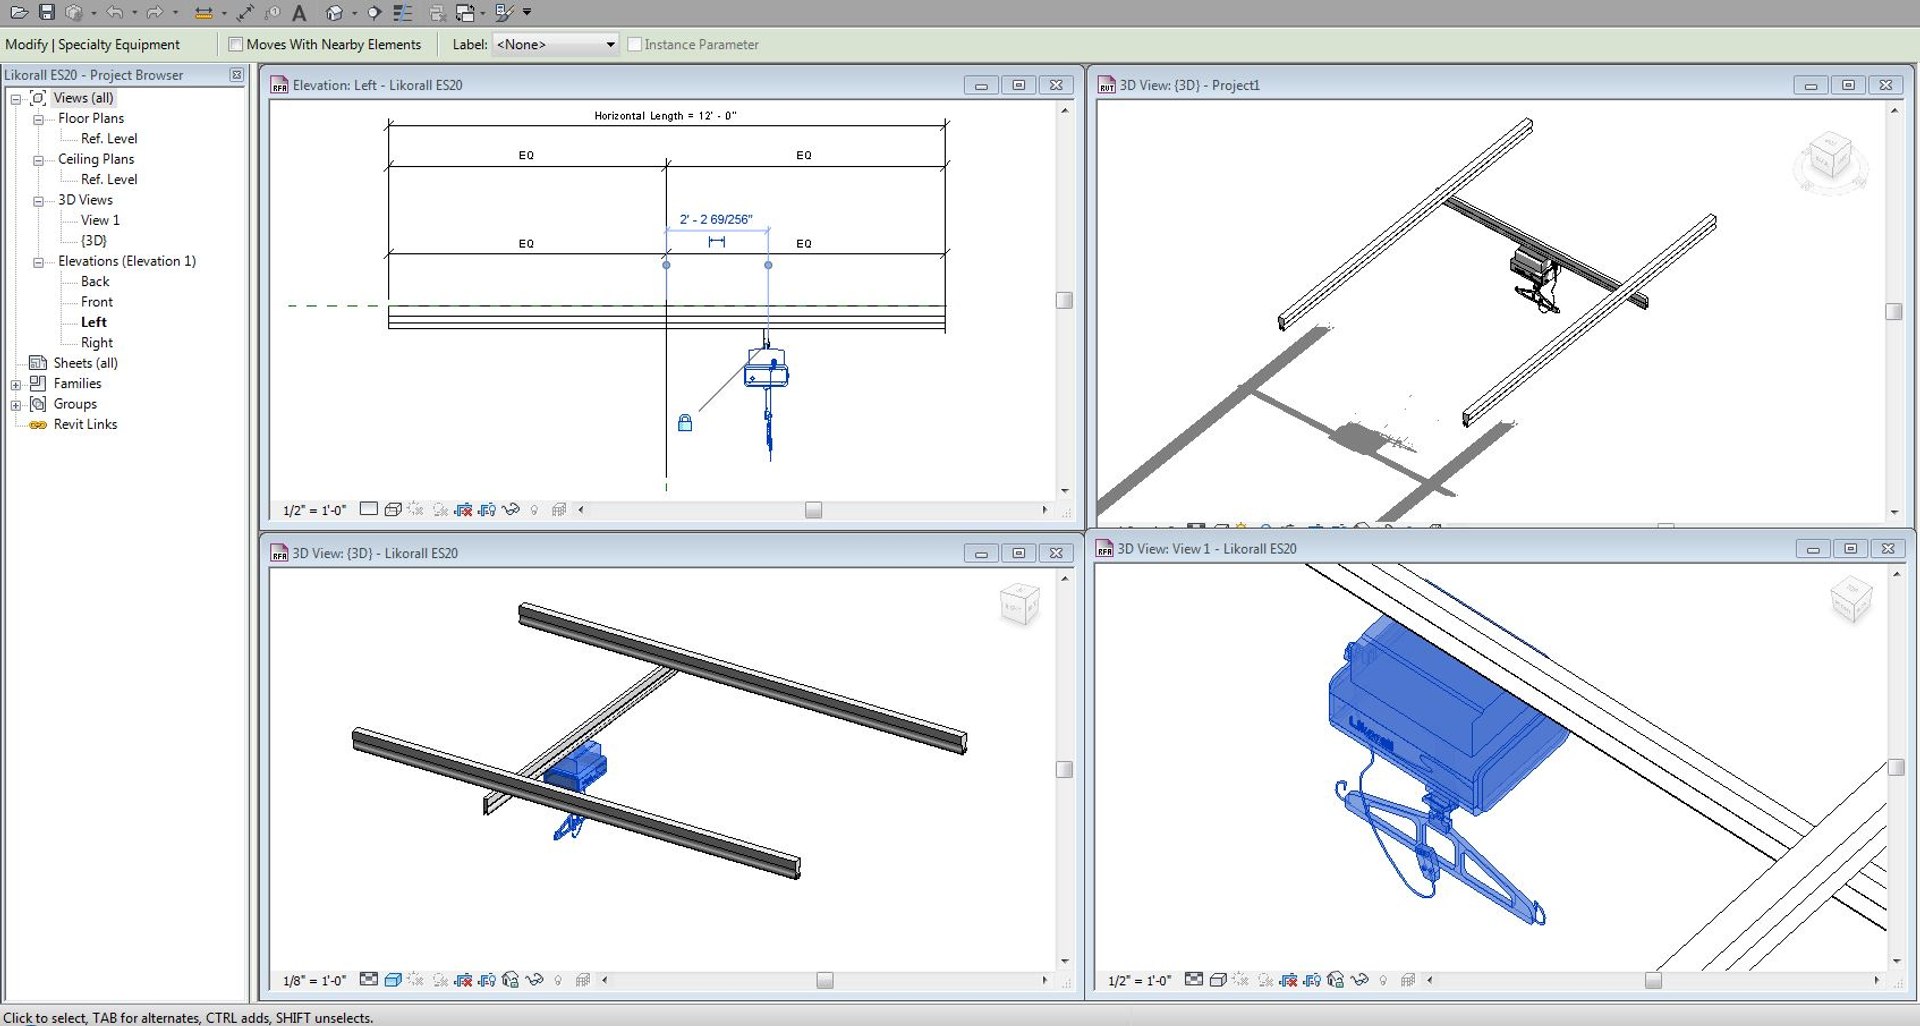Select the Measure Between Two References tool

pyautogui.click(x=203, y=13)
